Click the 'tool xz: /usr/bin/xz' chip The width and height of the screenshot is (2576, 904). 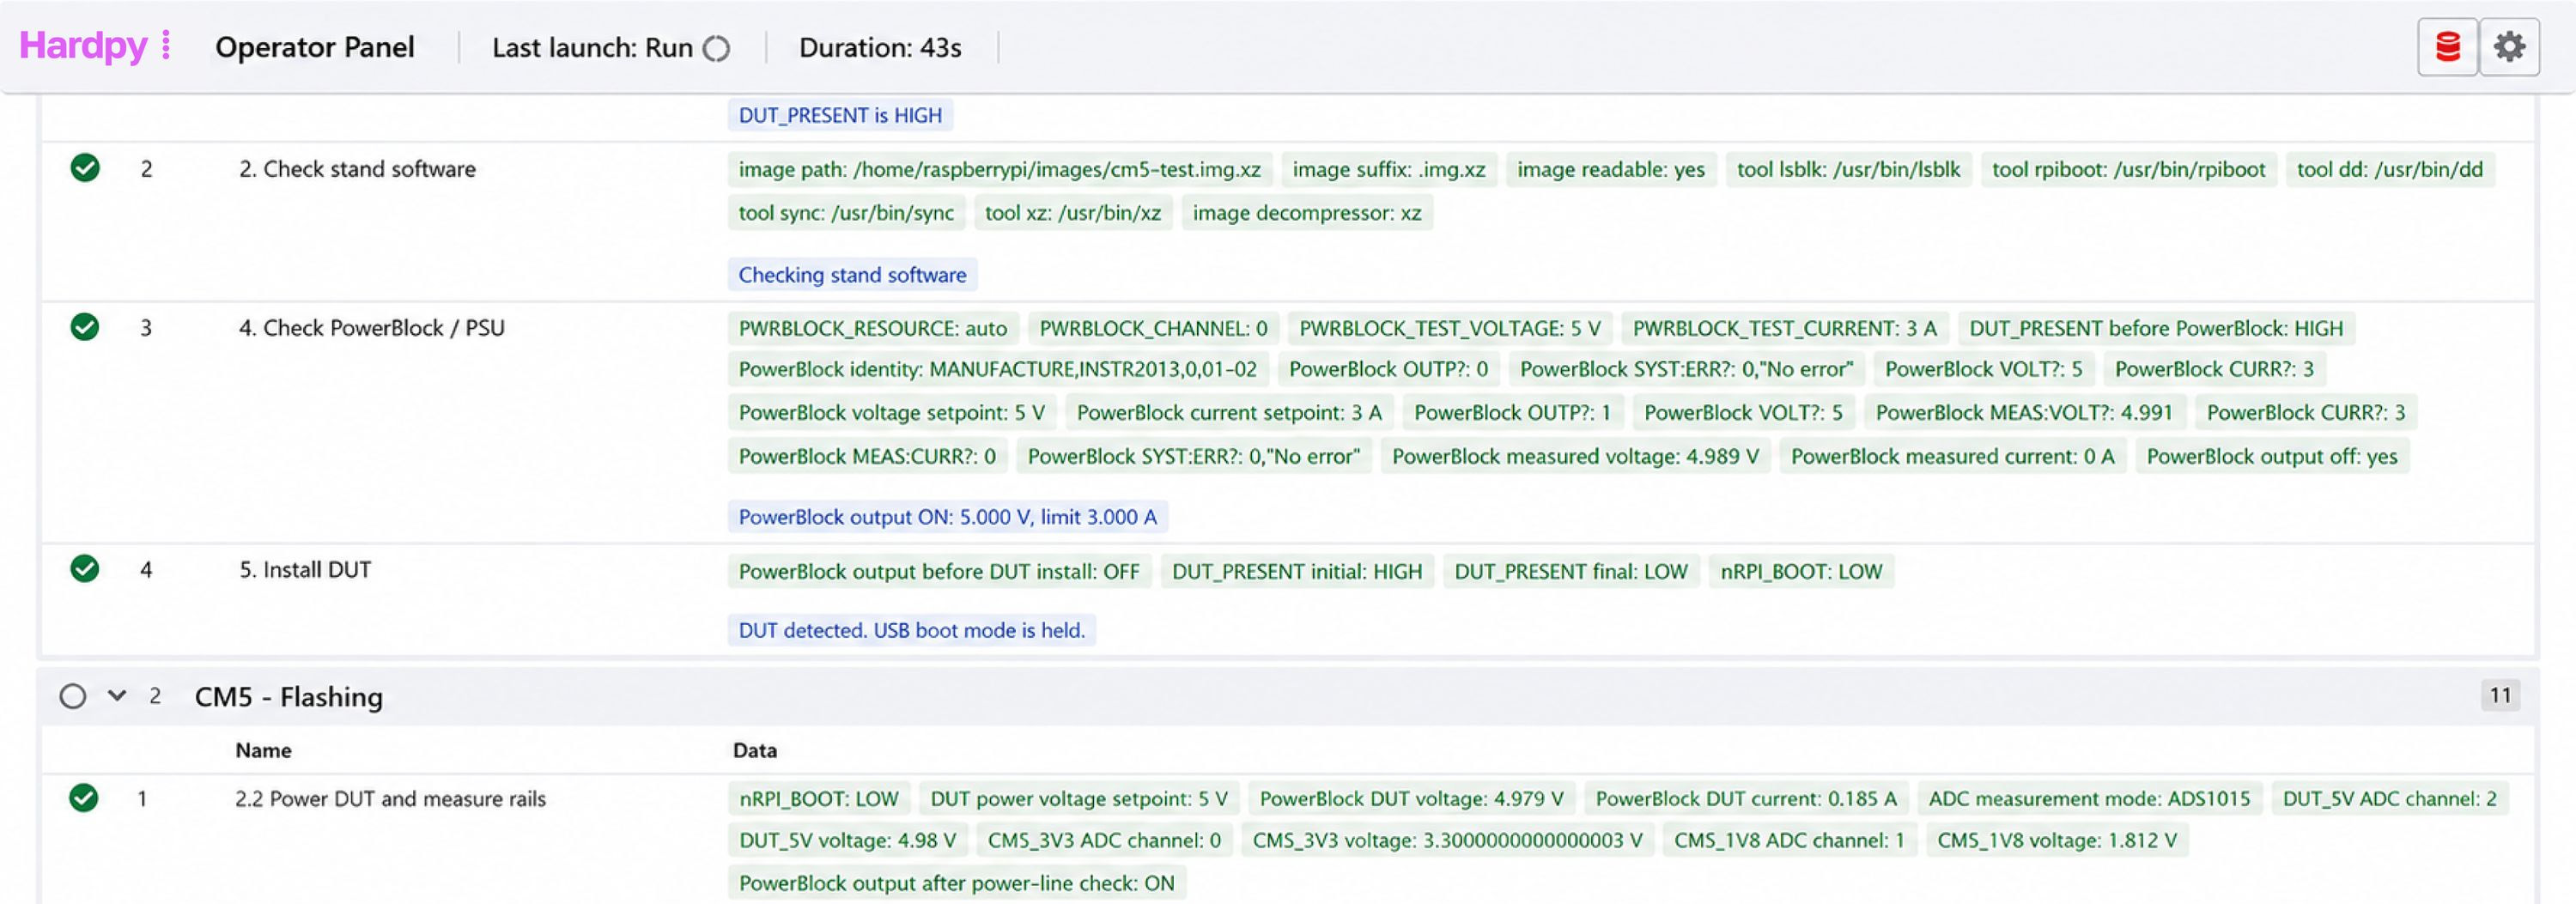tap(1073, 213)
